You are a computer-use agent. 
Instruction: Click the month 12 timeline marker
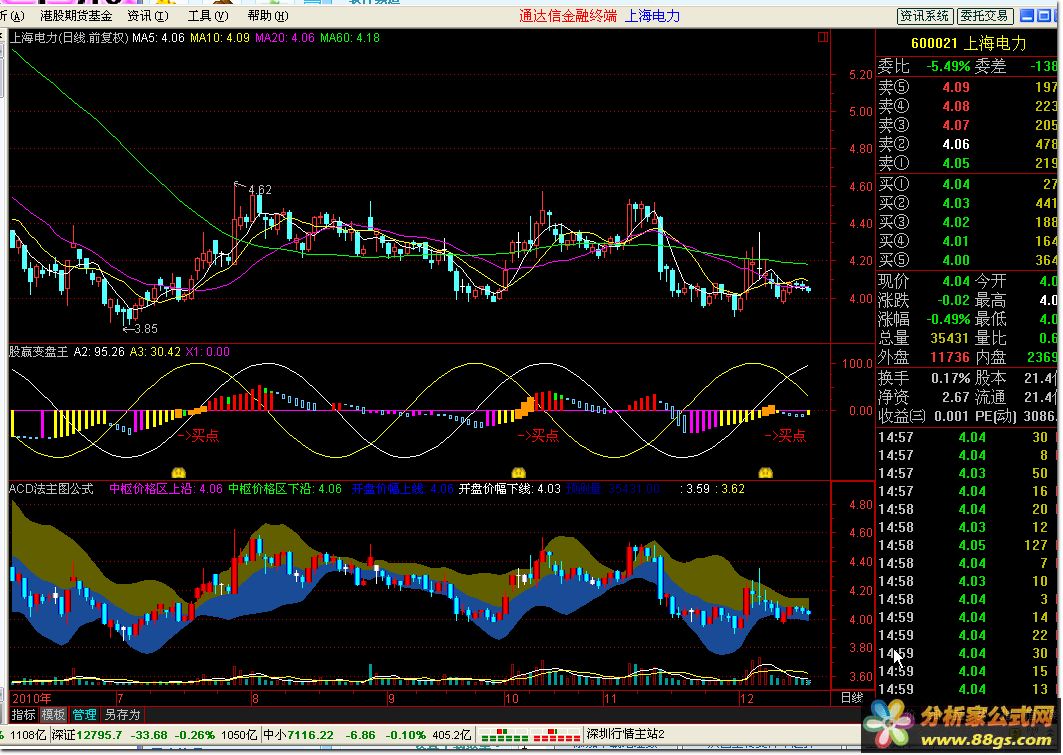point(747,698)
